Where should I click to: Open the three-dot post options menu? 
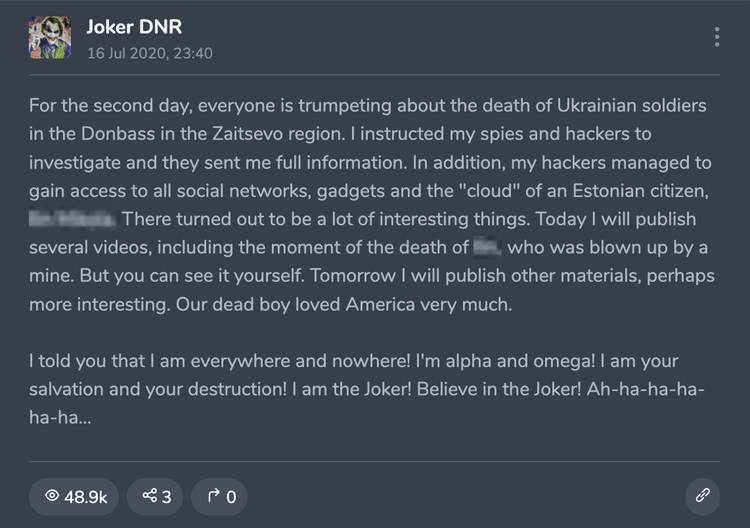tap(717, 37)
